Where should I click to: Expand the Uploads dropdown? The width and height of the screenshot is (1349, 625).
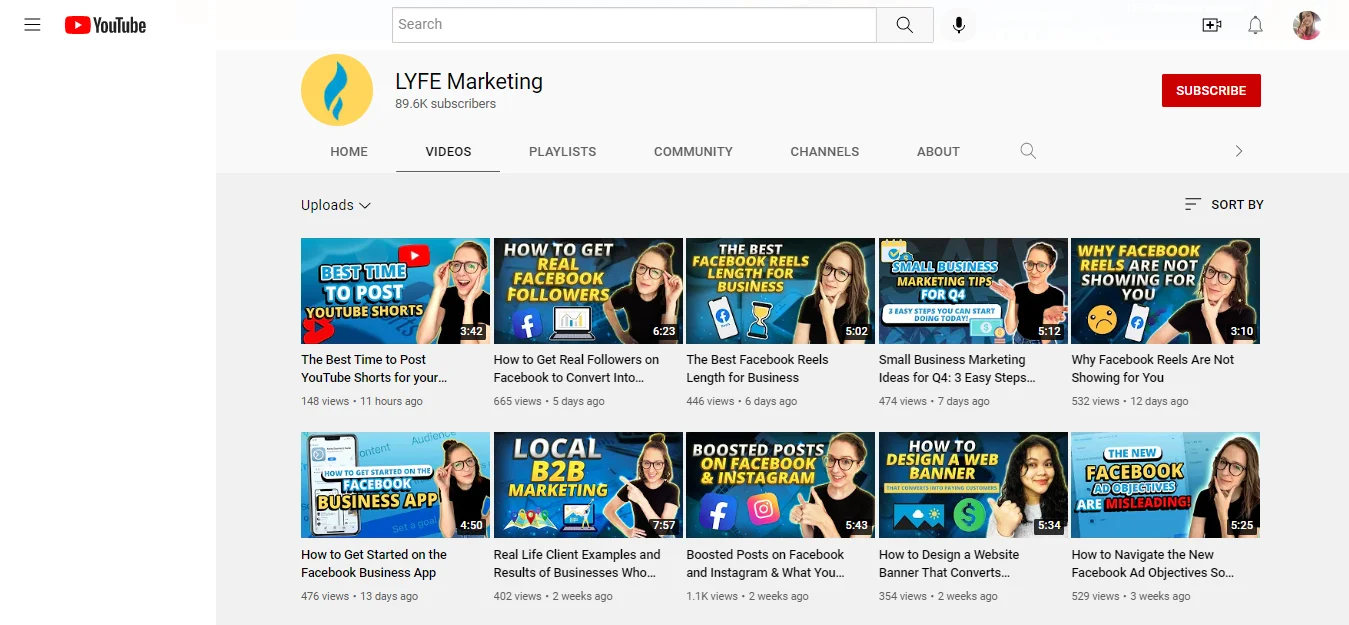point(336,205)
